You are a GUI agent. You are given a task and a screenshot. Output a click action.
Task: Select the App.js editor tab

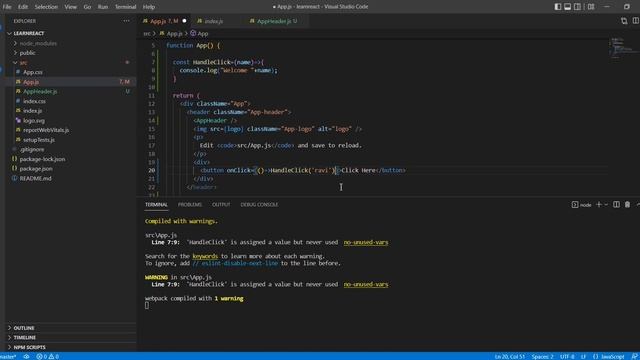(x=164, y=21)
